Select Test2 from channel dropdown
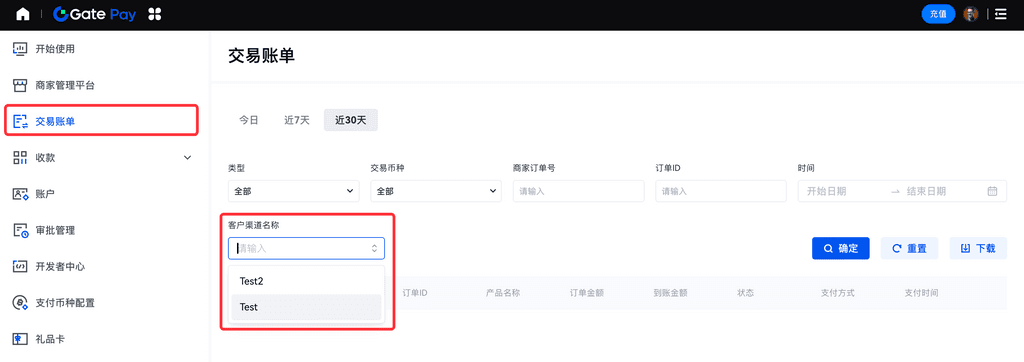This screenshot has height=362, width=1024. [x=306, y=281]
